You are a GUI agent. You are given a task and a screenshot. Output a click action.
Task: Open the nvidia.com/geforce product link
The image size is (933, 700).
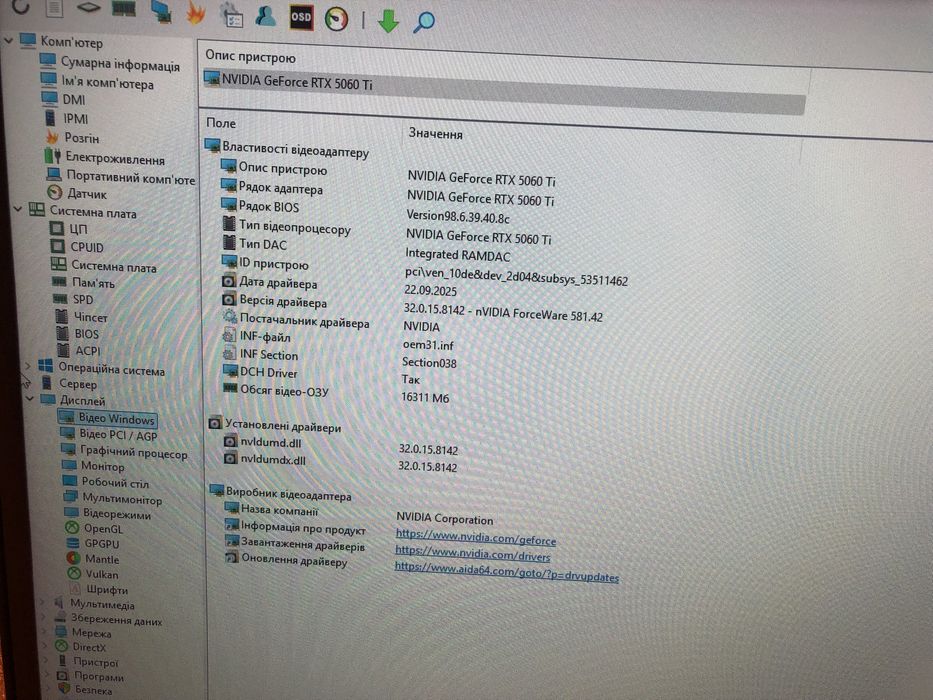click(475, 539)
